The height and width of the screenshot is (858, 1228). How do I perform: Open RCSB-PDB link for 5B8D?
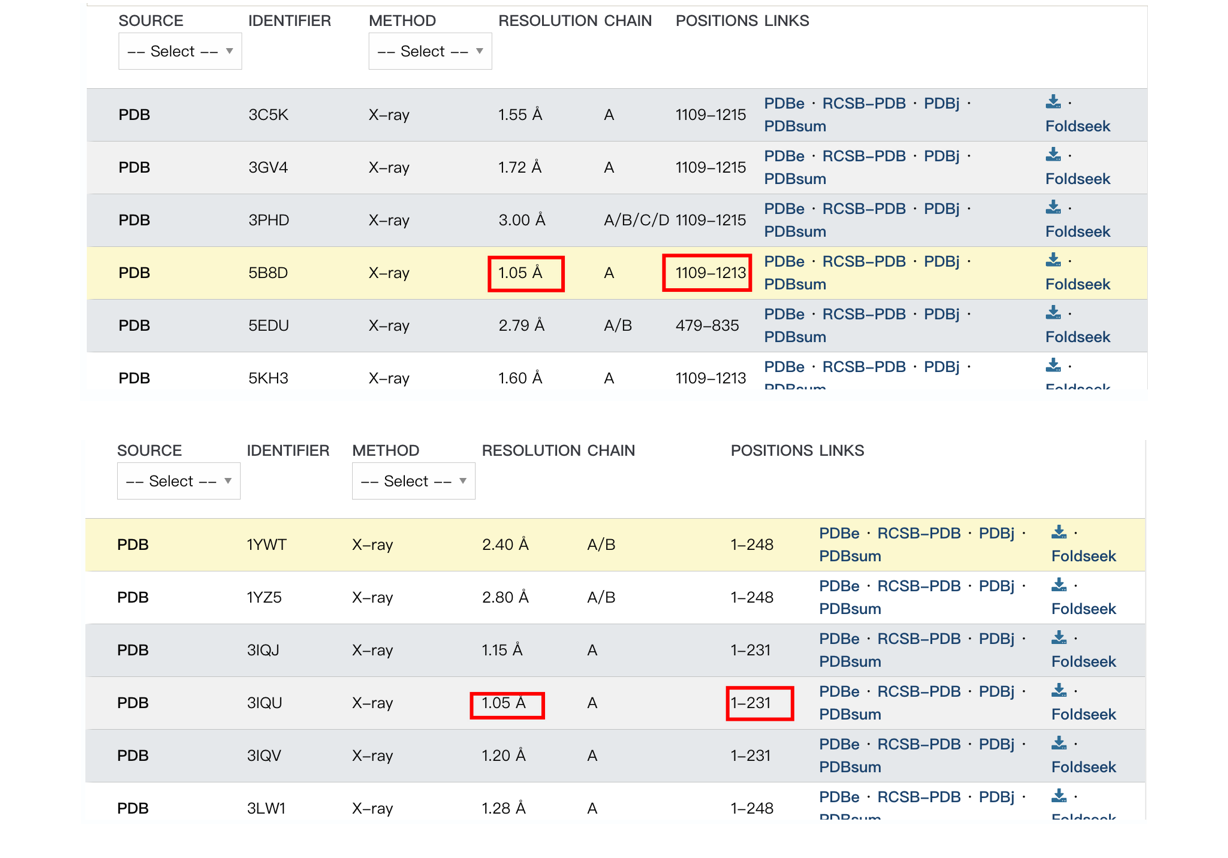pyautogui.click(x=864, y=261)
